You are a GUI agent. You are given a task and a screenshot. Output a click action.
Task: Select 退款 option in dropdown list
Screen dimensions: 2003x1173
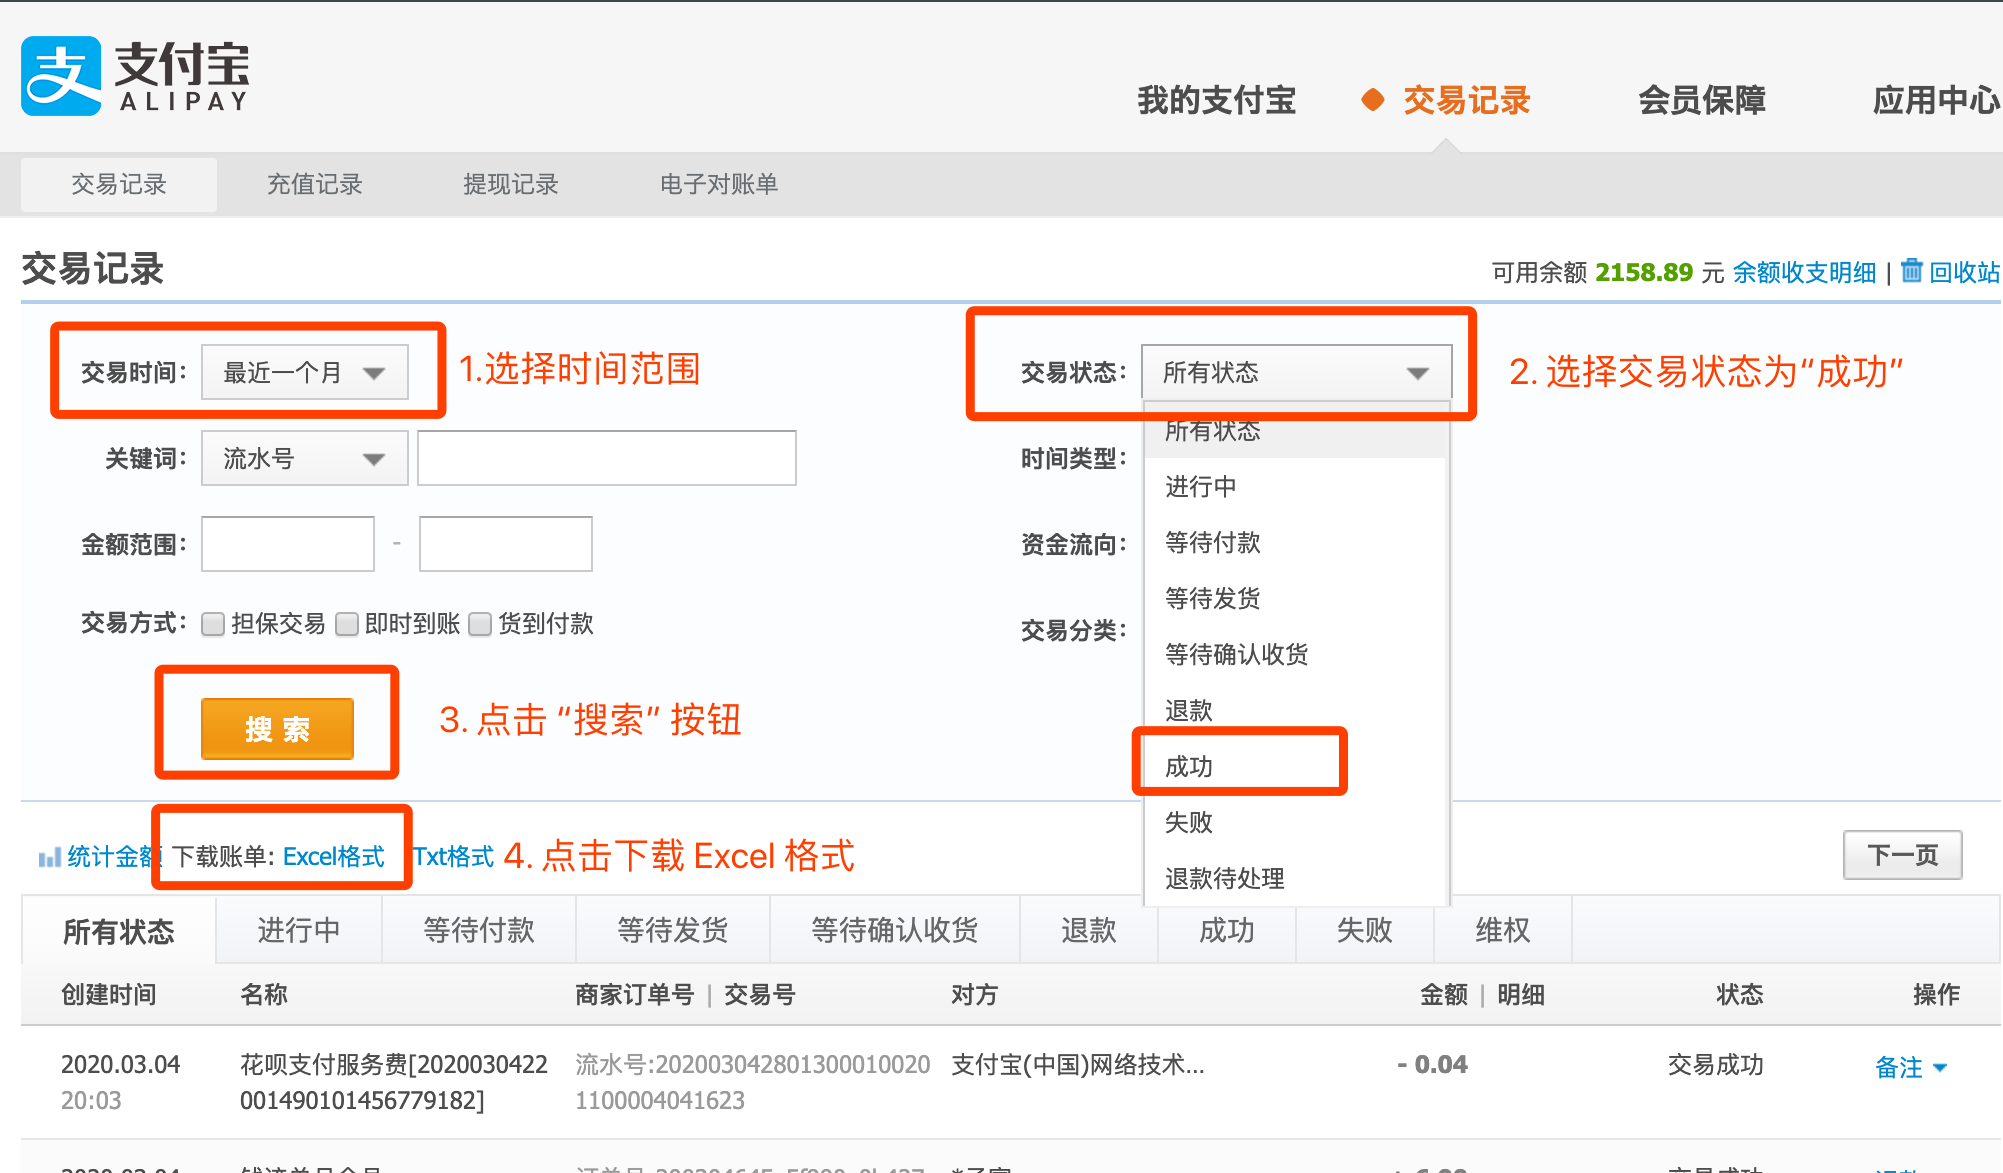coord(1296,710)
